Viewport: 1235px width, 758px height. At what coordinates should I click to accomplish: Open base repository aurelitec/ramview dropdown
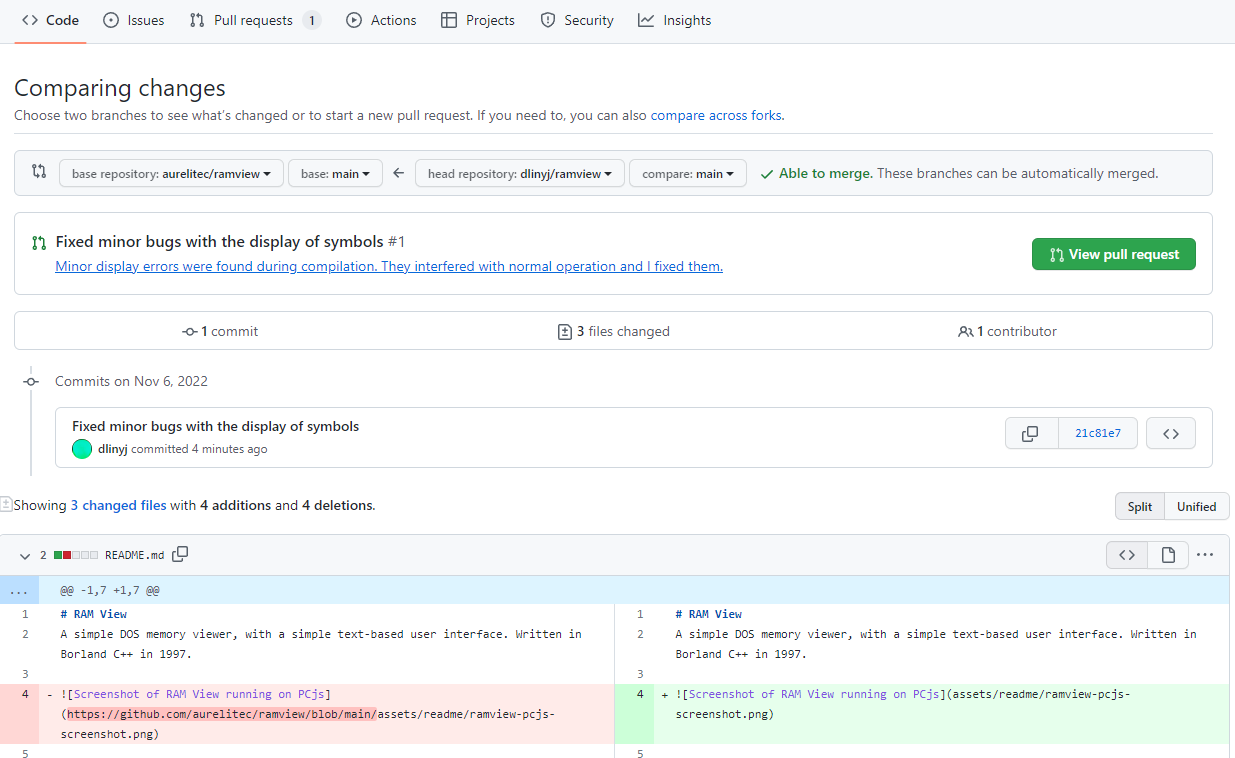[x=171, y=173]
